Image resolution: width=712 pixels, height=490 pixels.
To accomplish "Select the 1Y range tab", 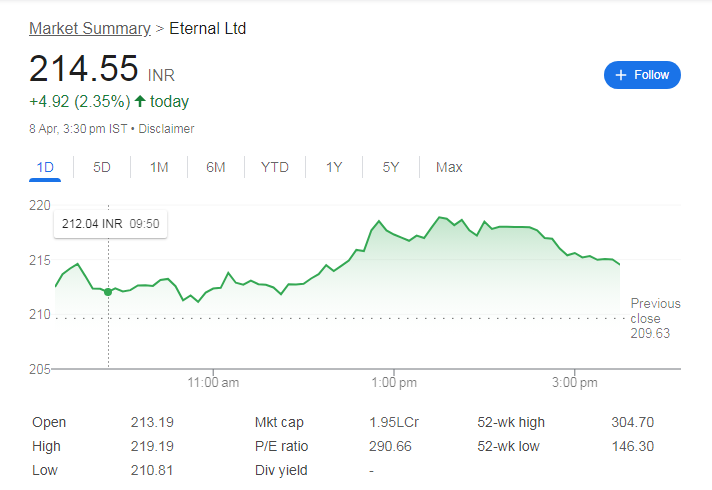I will pyautogui.click(x=334, y=167).
